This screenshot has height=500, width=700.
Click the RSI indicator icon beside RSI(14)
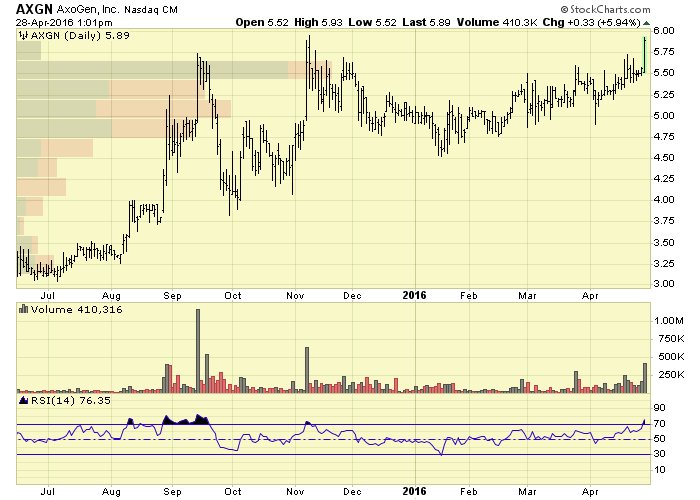pos(23,400)
